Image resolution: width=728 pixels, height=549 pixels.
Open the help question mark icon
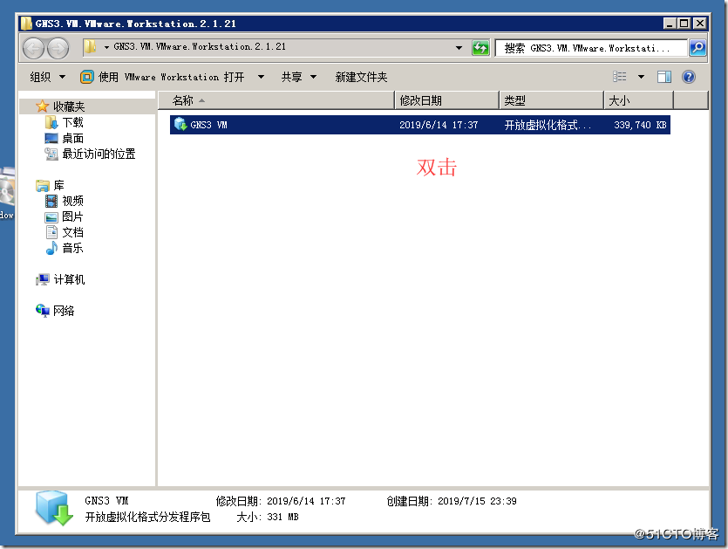(689, 77)
